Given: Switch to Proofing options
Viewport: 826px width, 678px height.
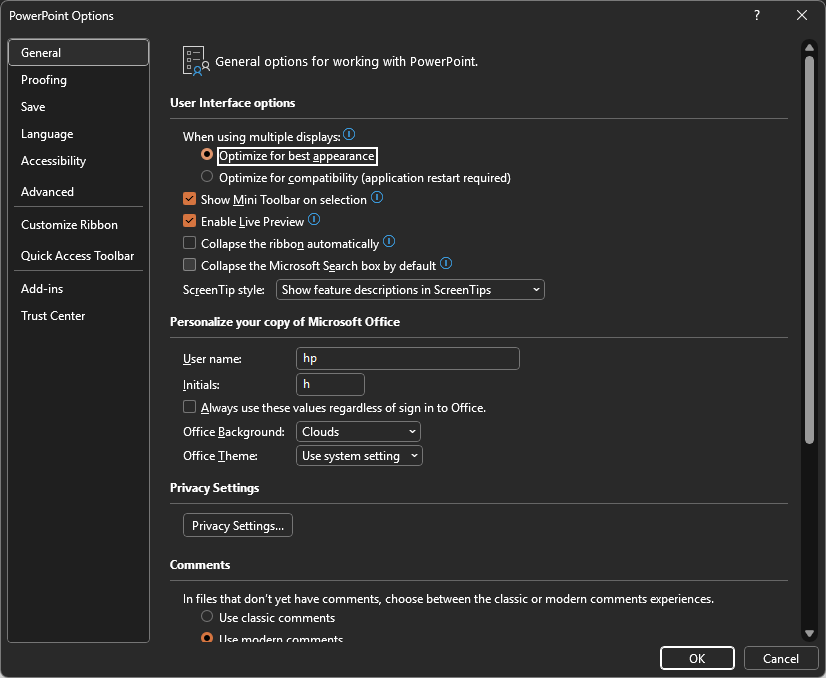Looking at the screenshot, I should coord(78,80).
